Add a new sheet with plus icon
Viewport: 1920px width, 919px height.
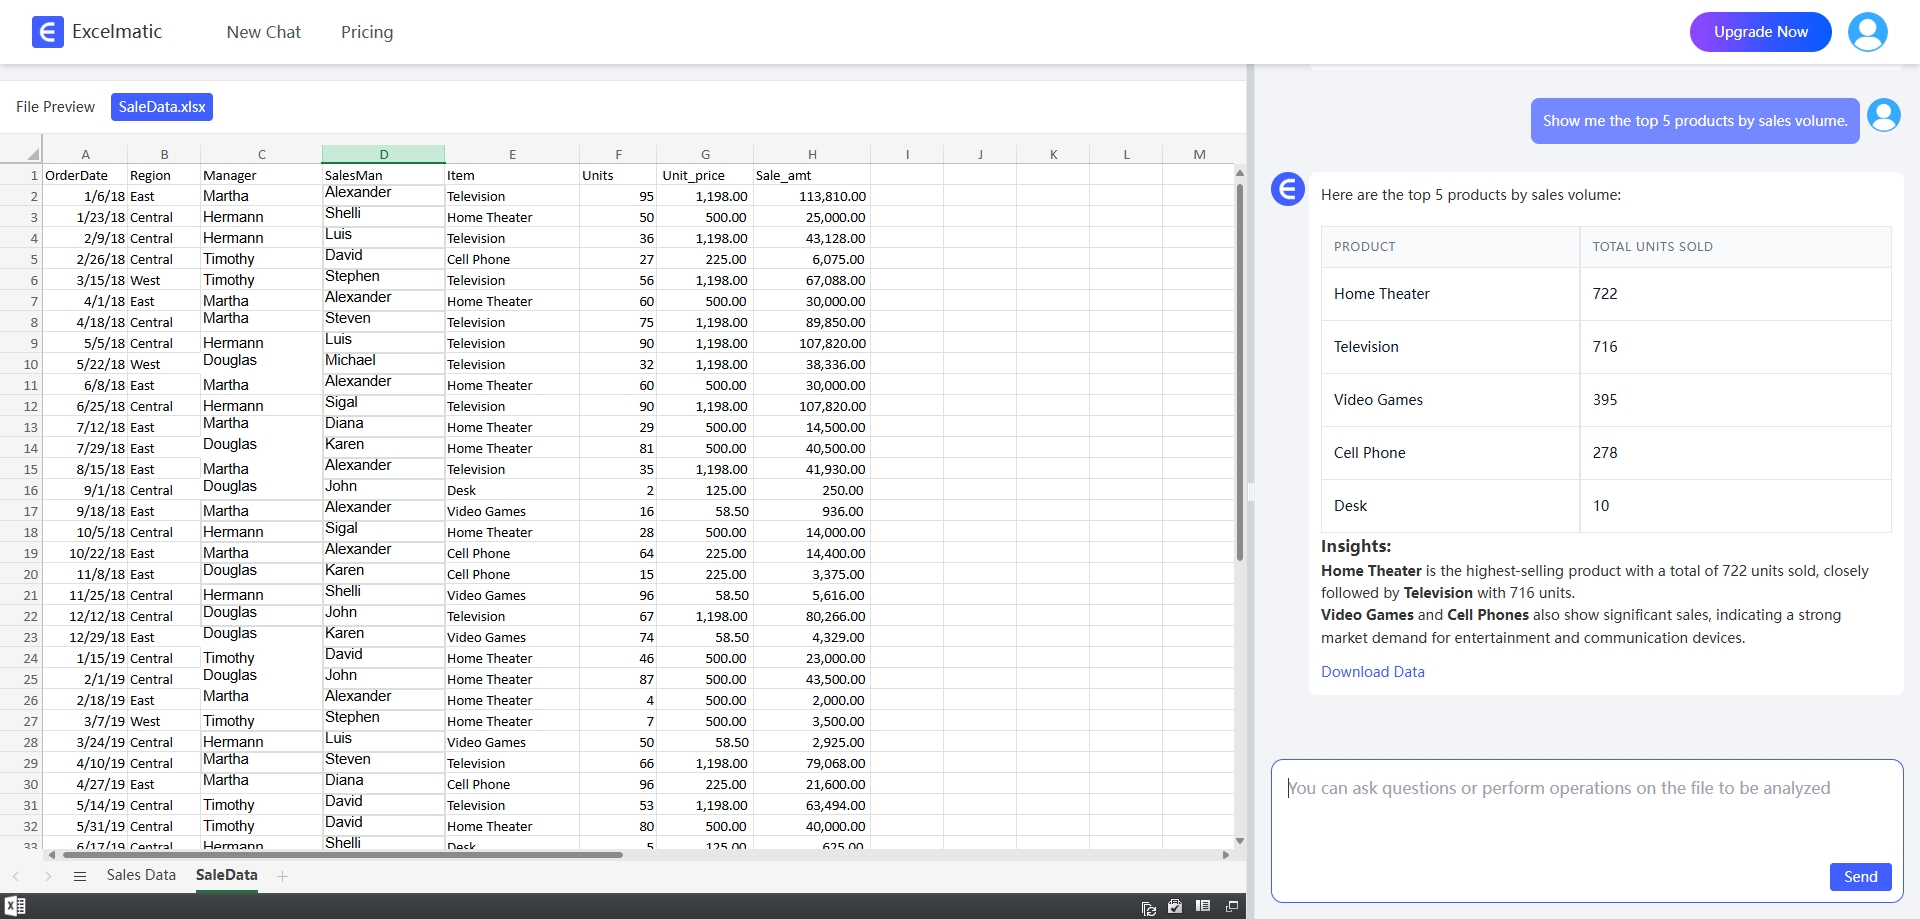(283, 876)
